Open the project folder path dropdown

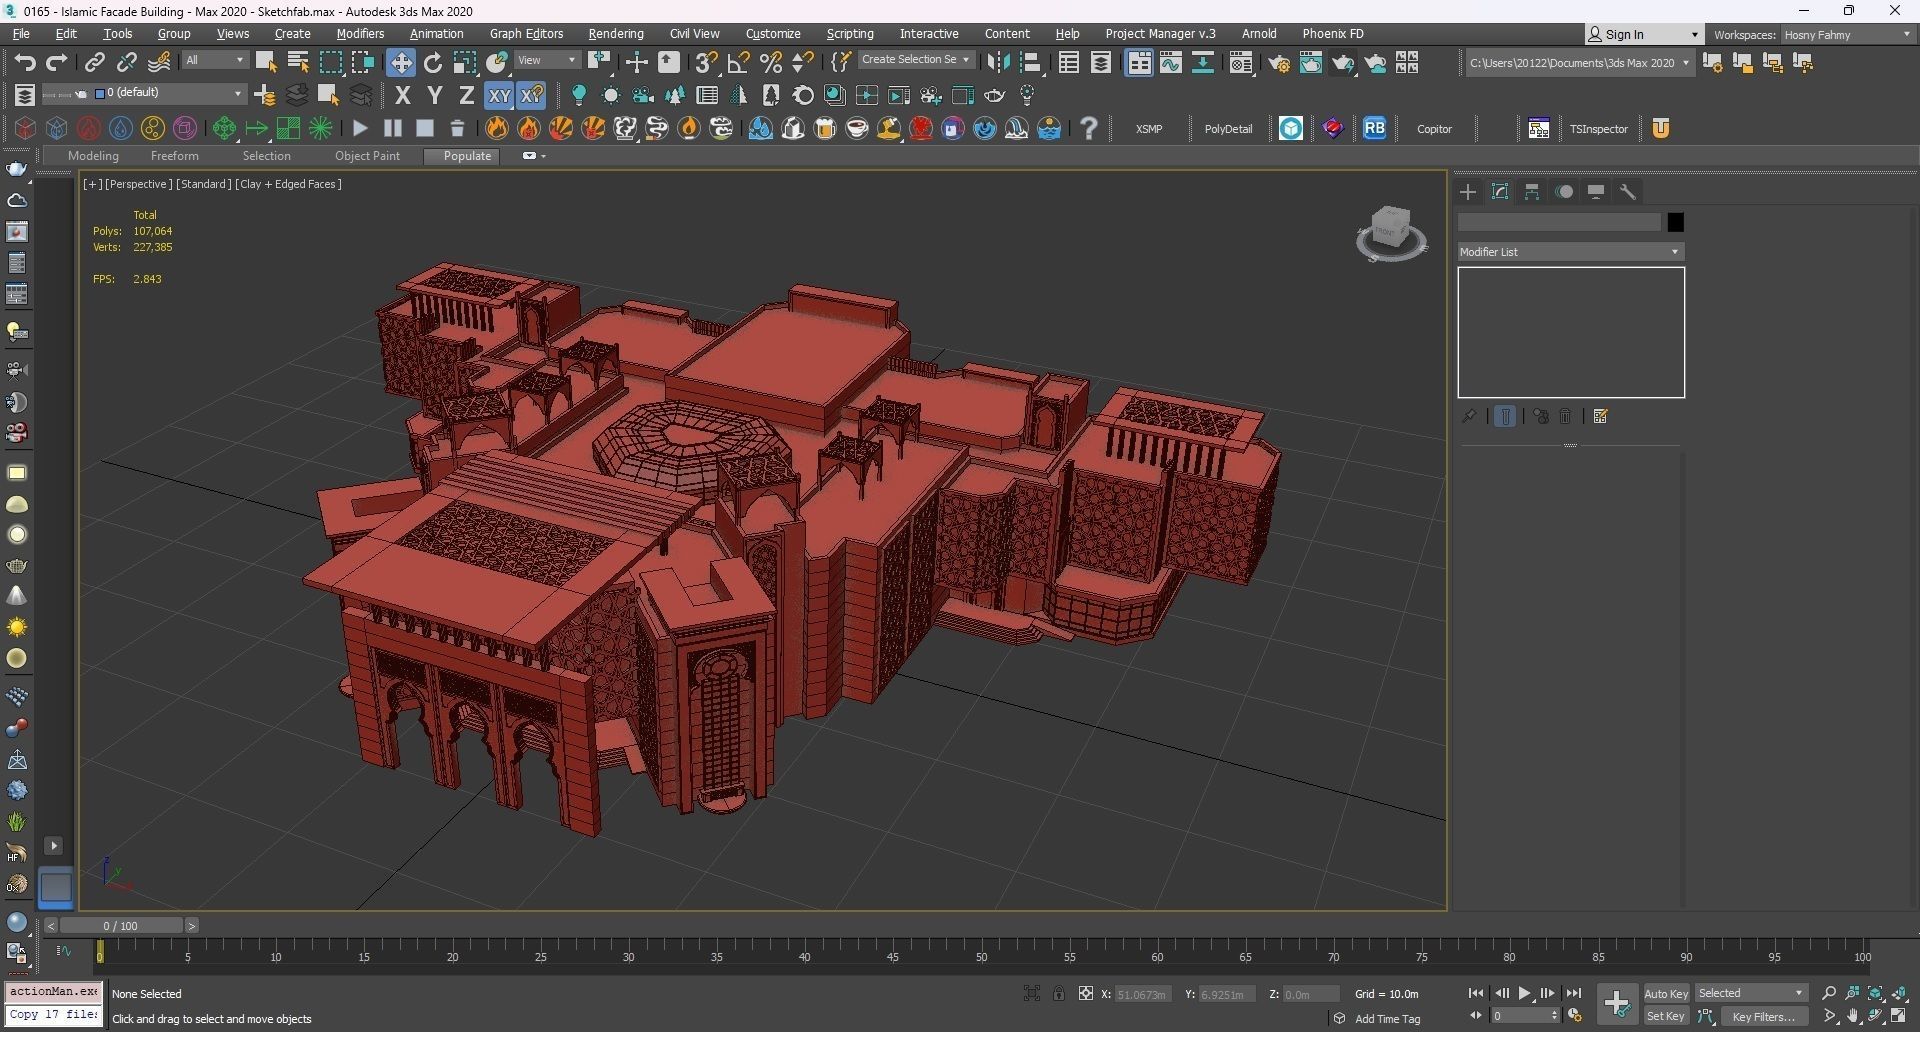tap(1579, 63)
